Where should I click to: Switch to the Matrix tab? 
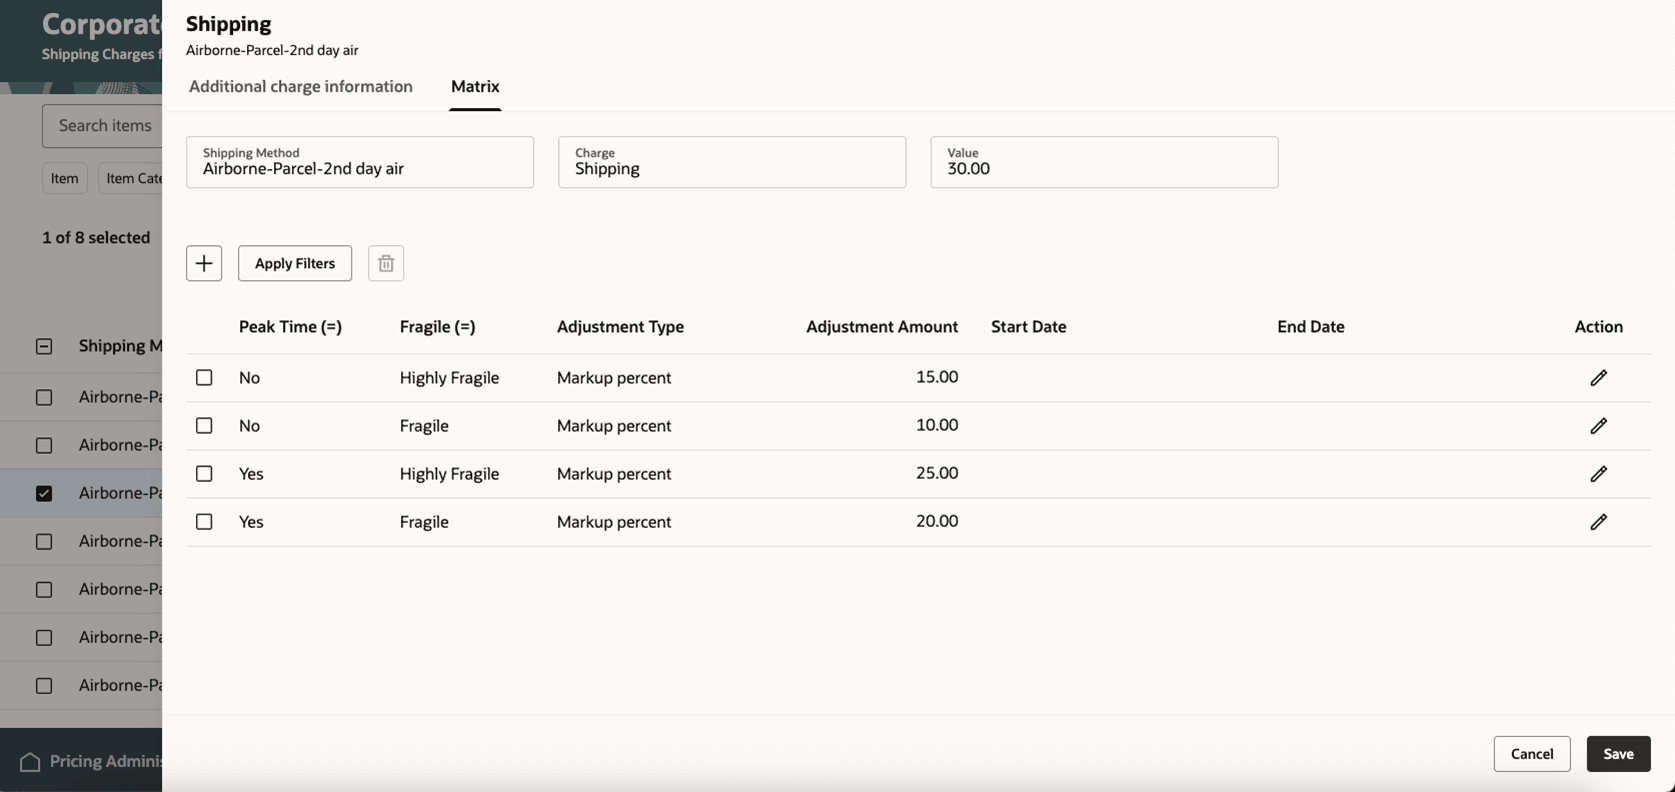click(x=475, y=87)
